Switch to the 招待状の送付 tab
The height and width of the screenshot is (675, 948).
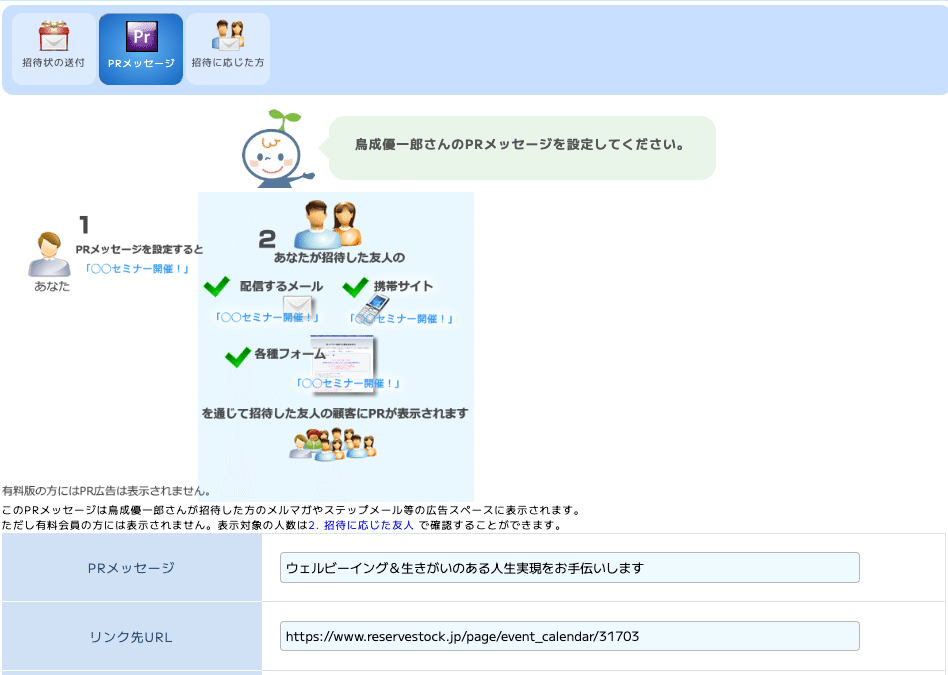pos(52,48)
